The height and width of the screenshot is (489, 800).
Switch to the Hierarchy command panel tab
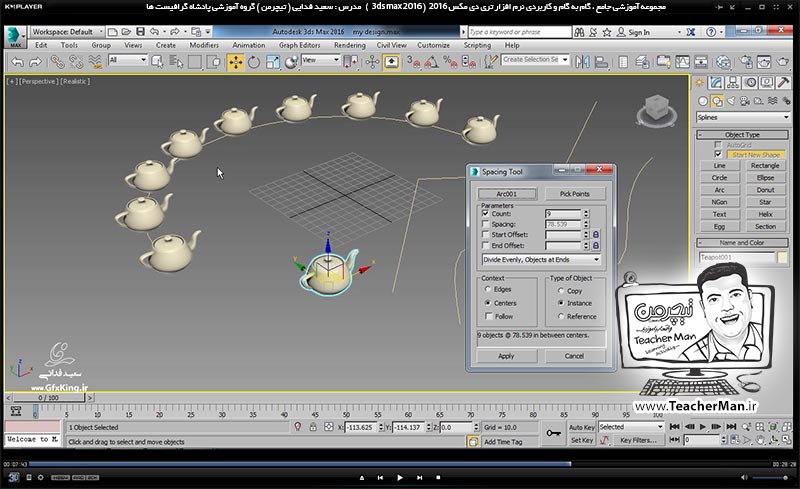(x=733, y=83)
